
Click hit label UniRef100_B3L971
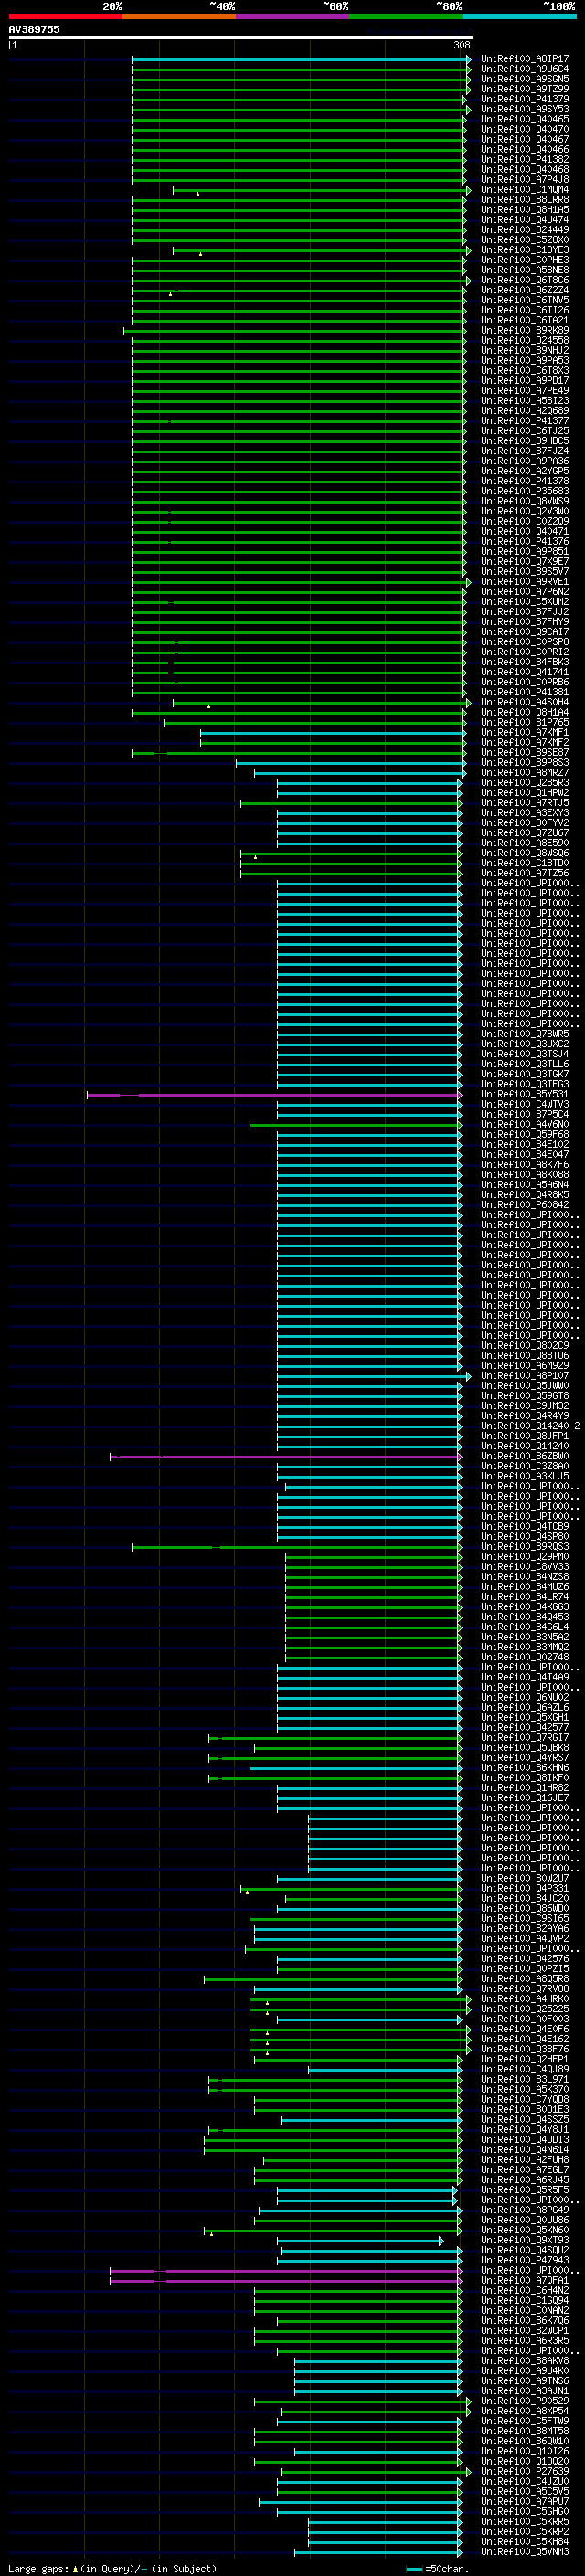pyautogui.click(x=525, y=2079)
